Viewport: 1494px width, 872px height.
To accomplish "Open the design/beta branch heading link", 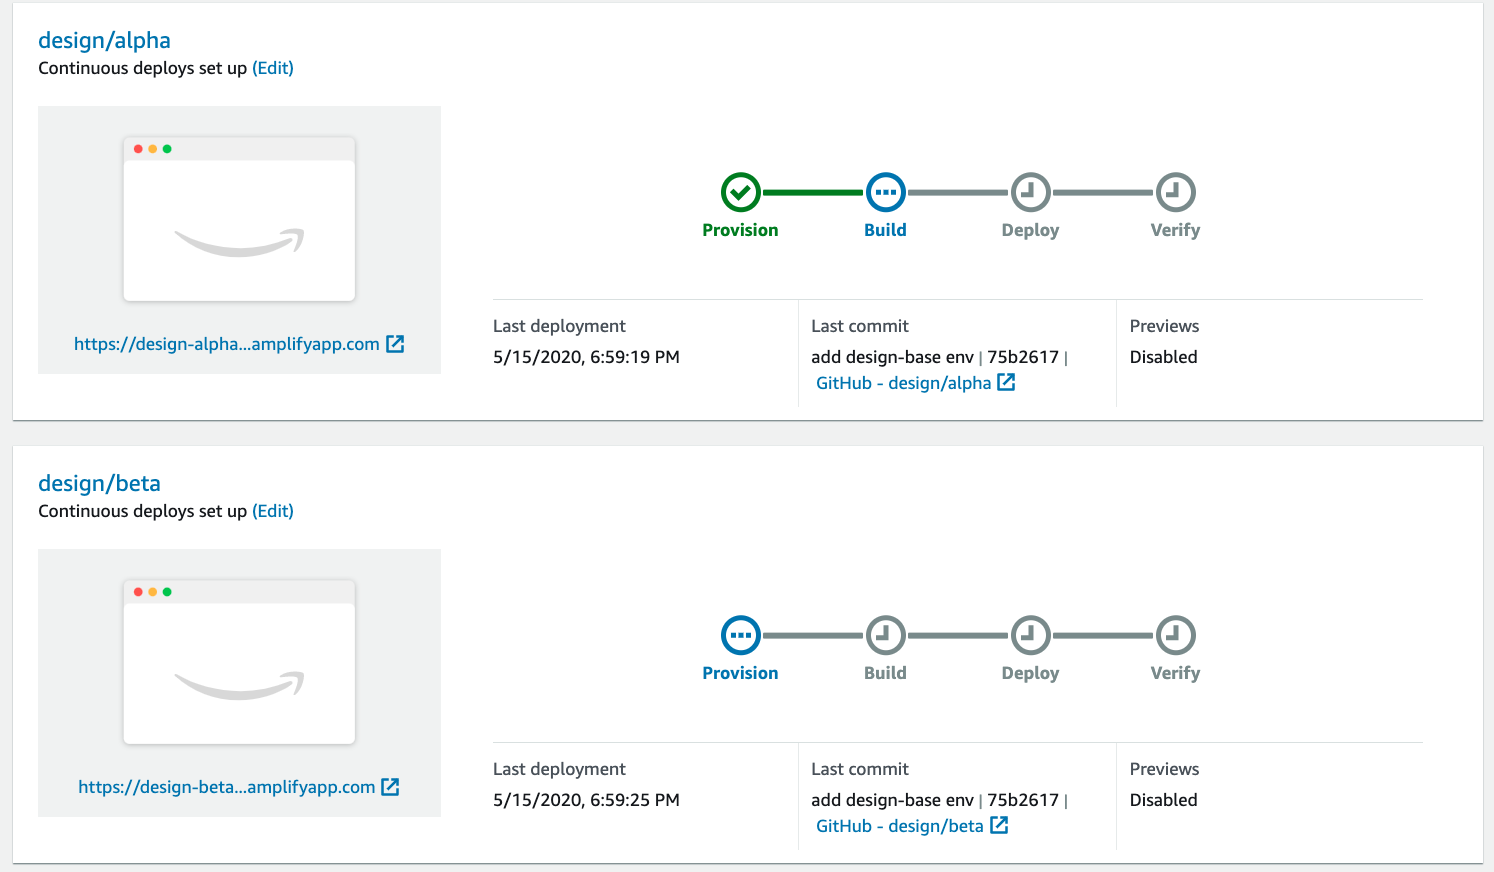I will (x=99, y=483).
